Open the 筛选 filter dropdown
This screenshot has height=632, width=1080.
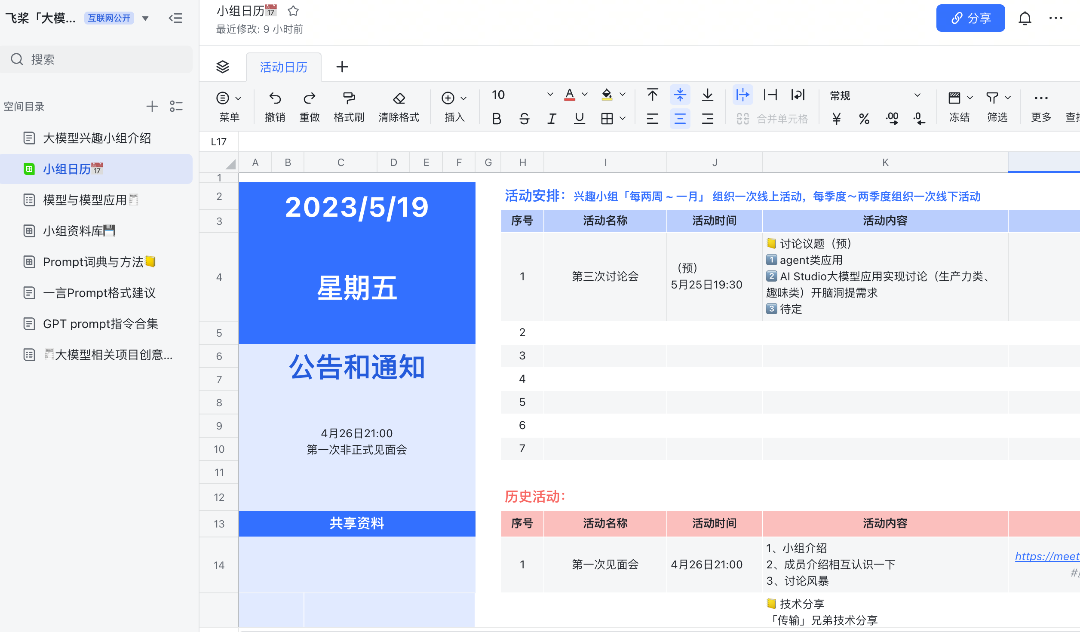pos(997,106)
